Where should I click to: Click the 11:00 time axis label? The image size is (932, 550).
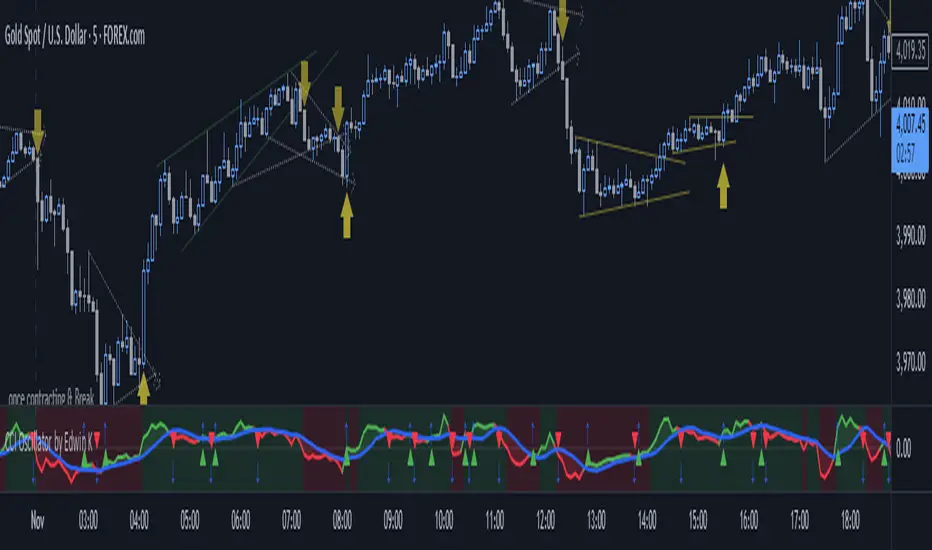(x=495, y=521)
